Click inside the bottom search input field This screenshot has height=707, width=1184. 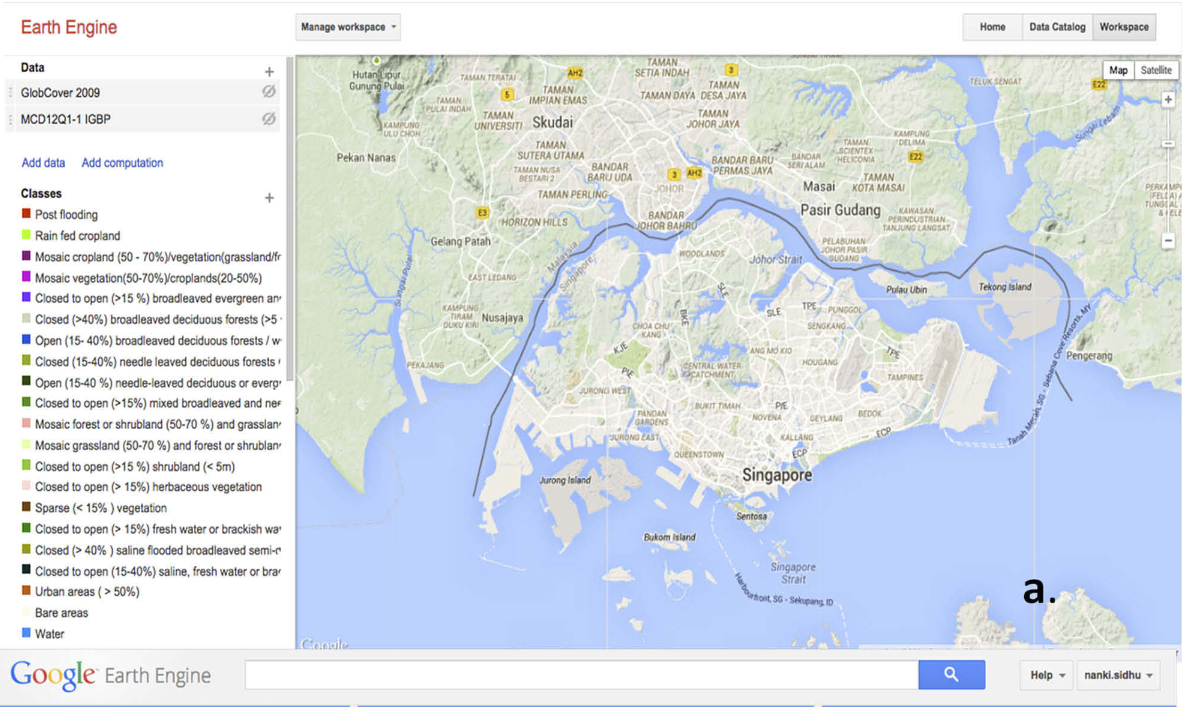(x=581, y=675)
